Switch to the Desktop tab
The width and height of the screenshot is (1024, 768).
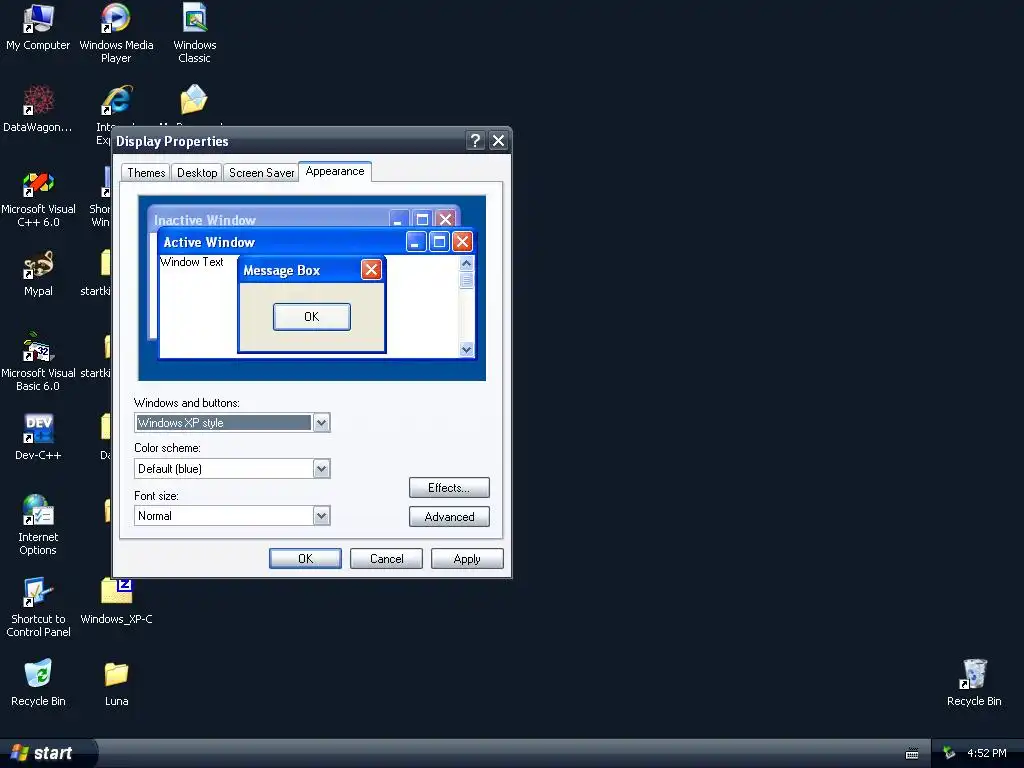197,173
